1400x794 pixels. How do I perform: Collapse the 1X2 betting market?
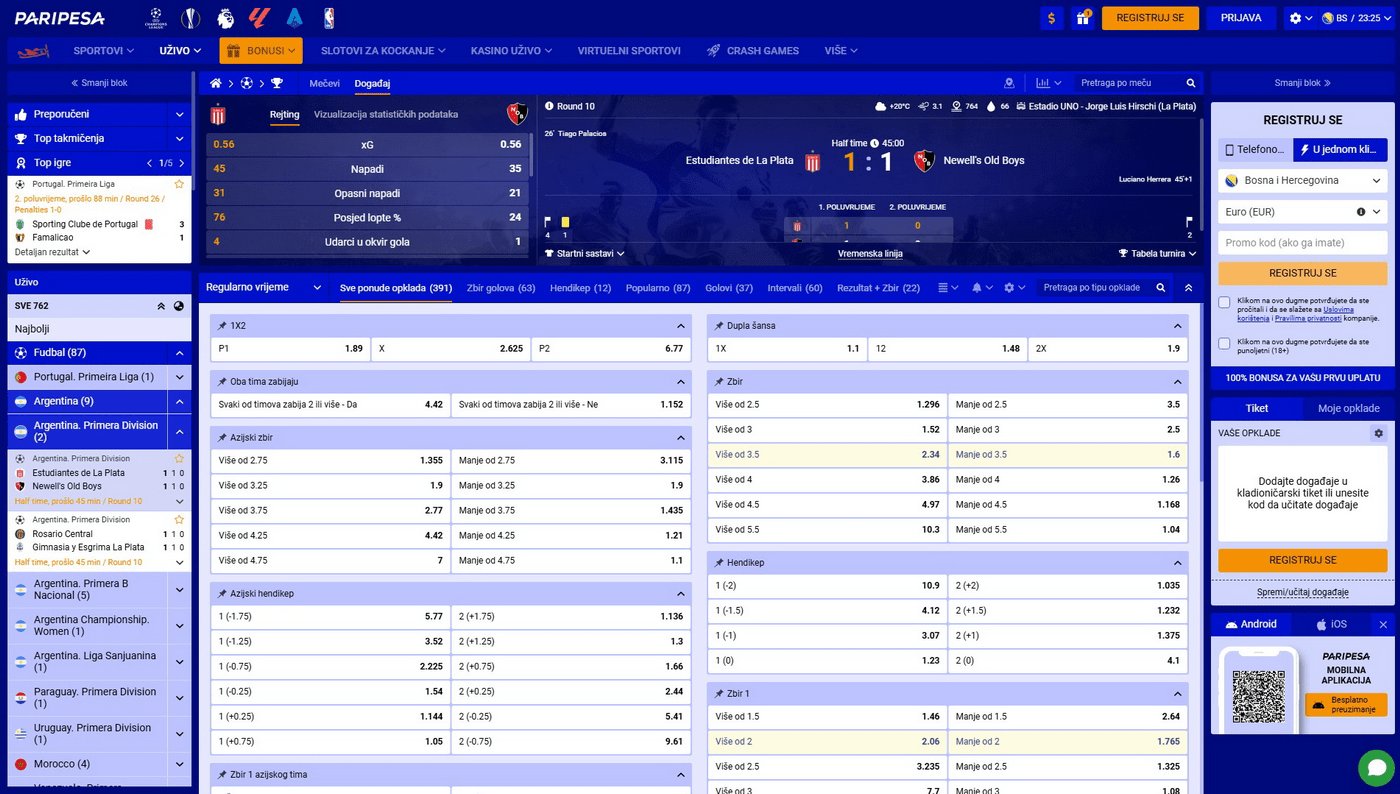coord(681,326)
